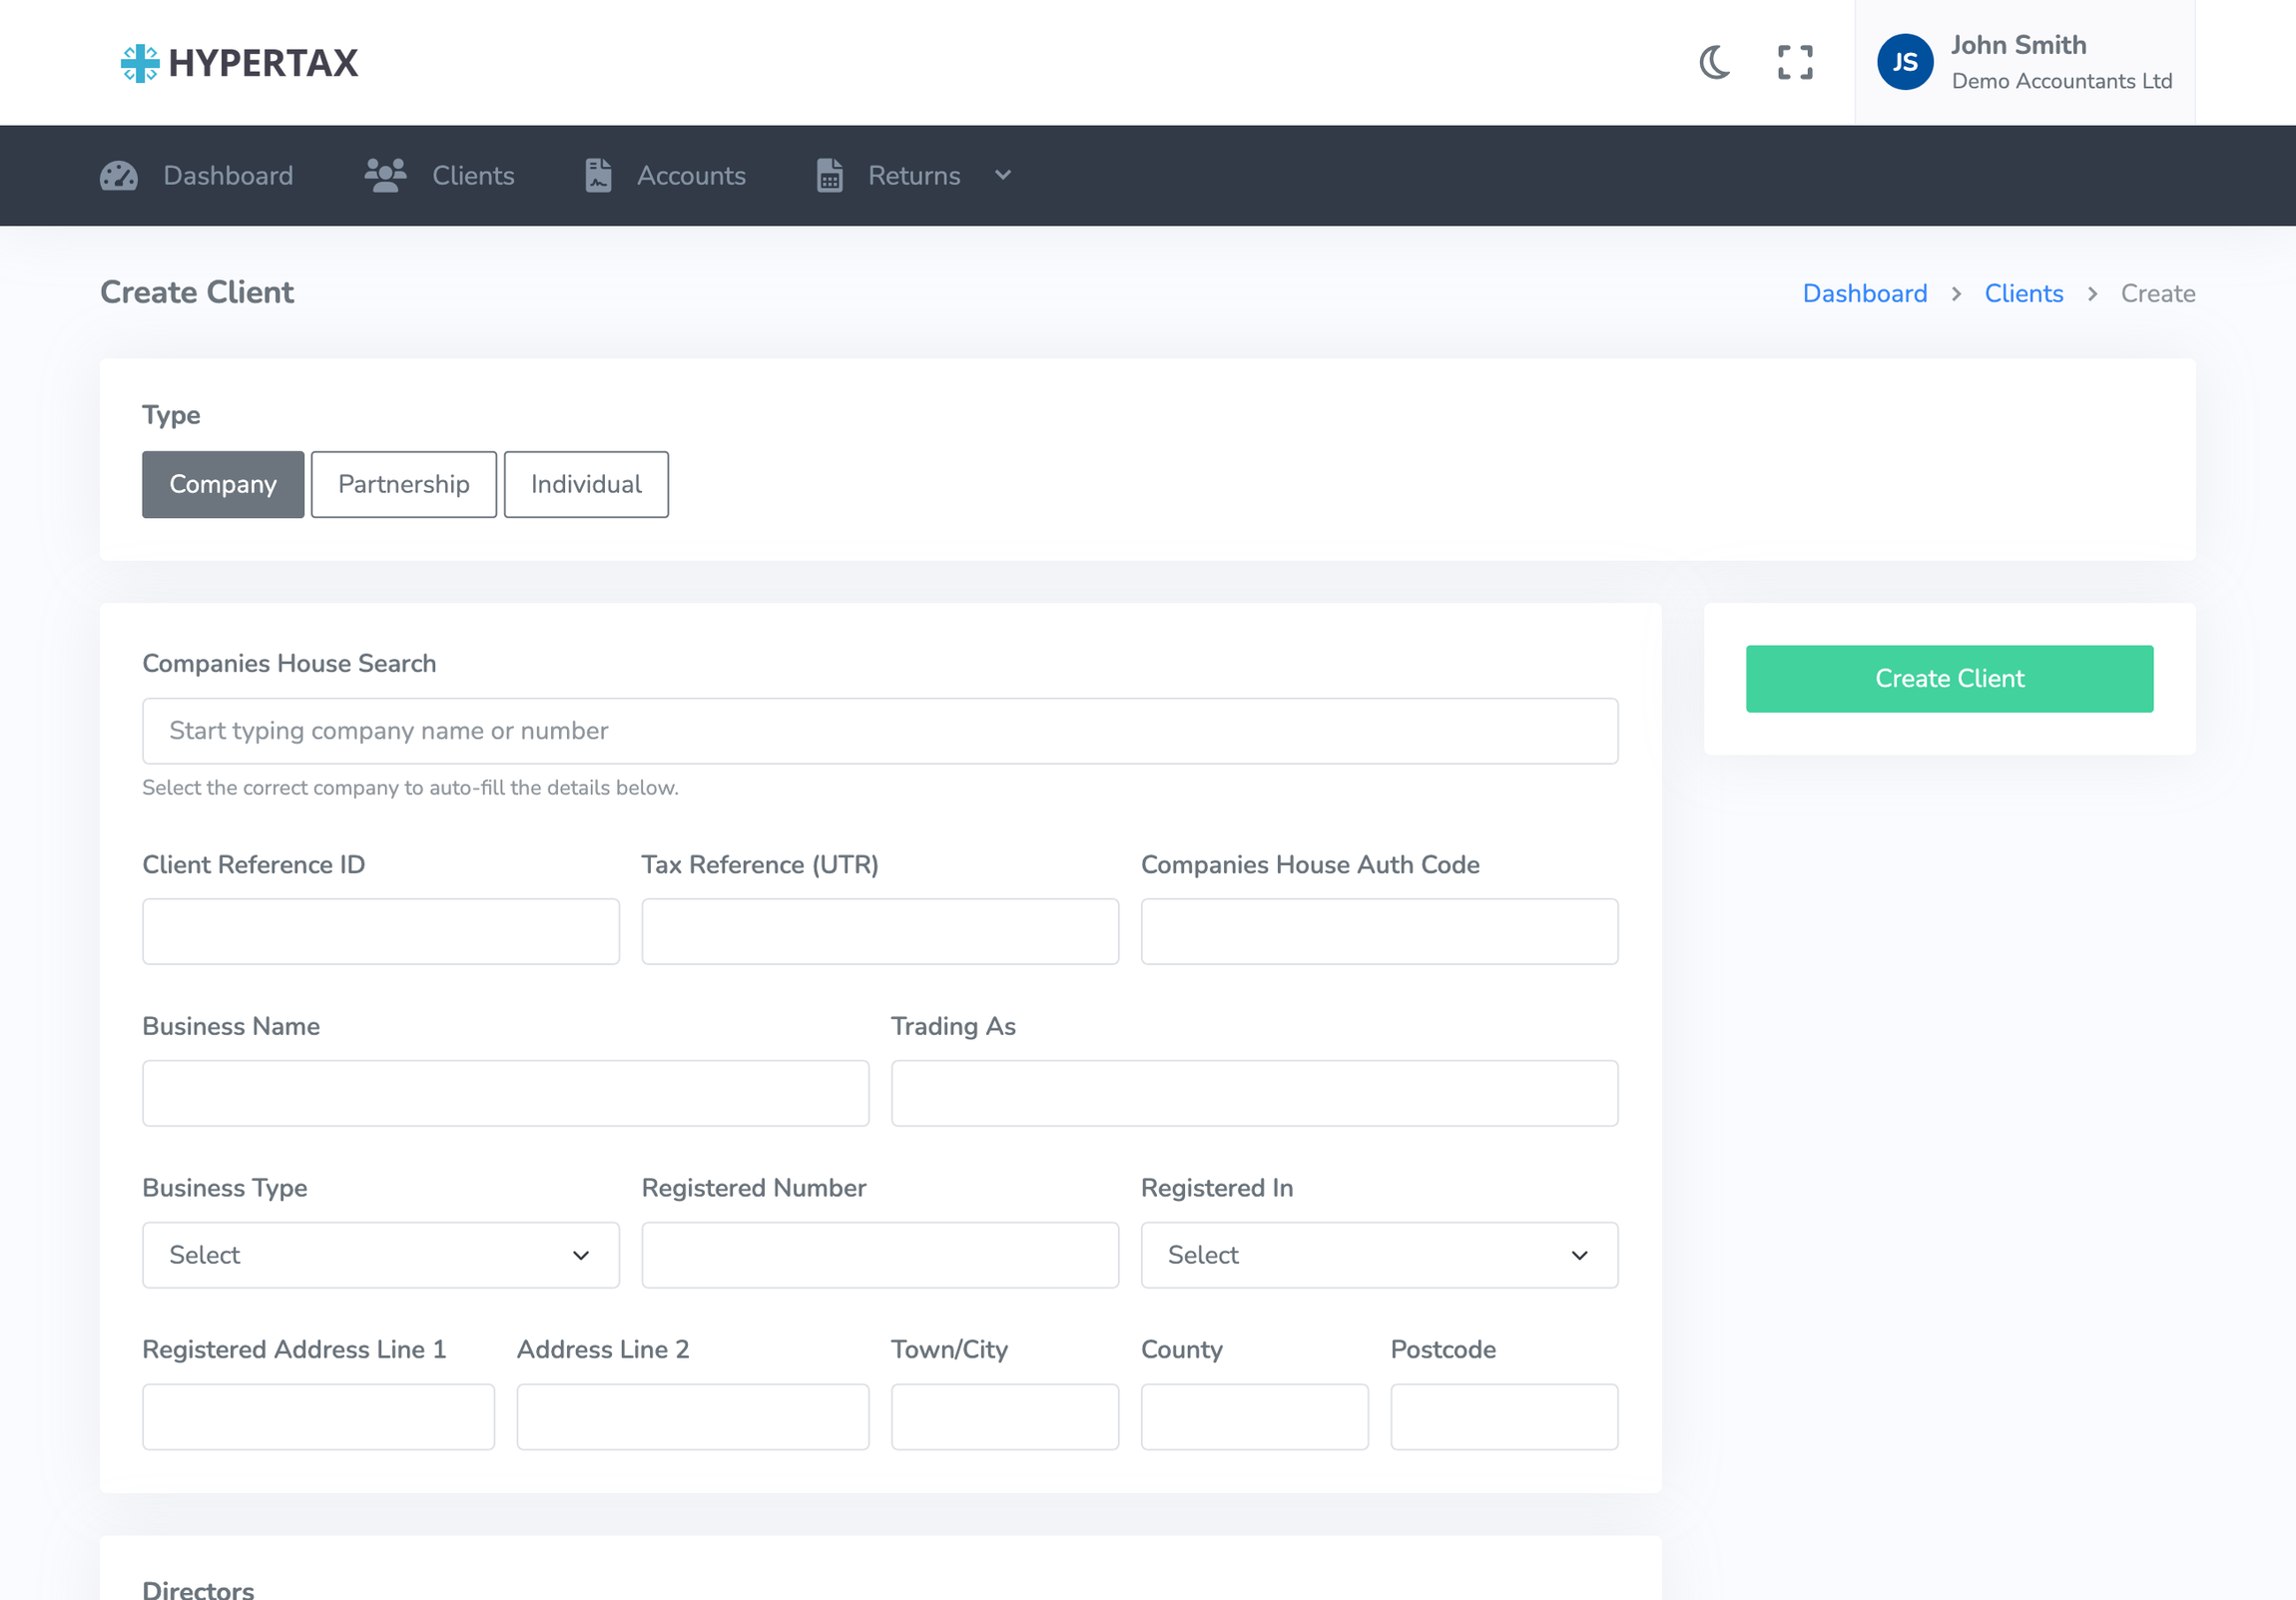Enter fullscreen with the expand icon

pyautogui.click(x=1795, y=62)
